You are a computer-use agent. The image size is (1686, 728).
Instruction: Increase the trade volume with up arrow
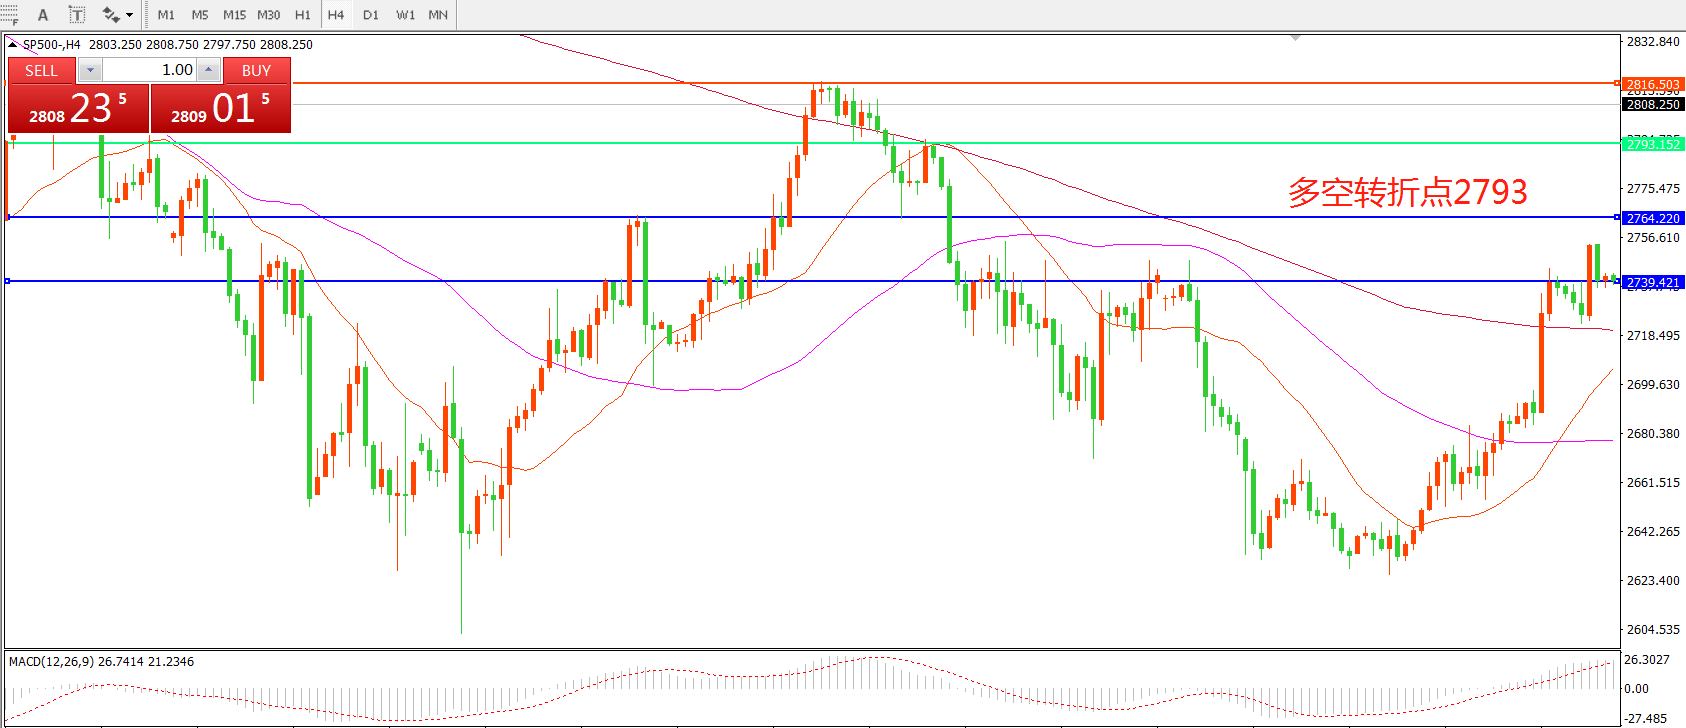pos(208,70)
